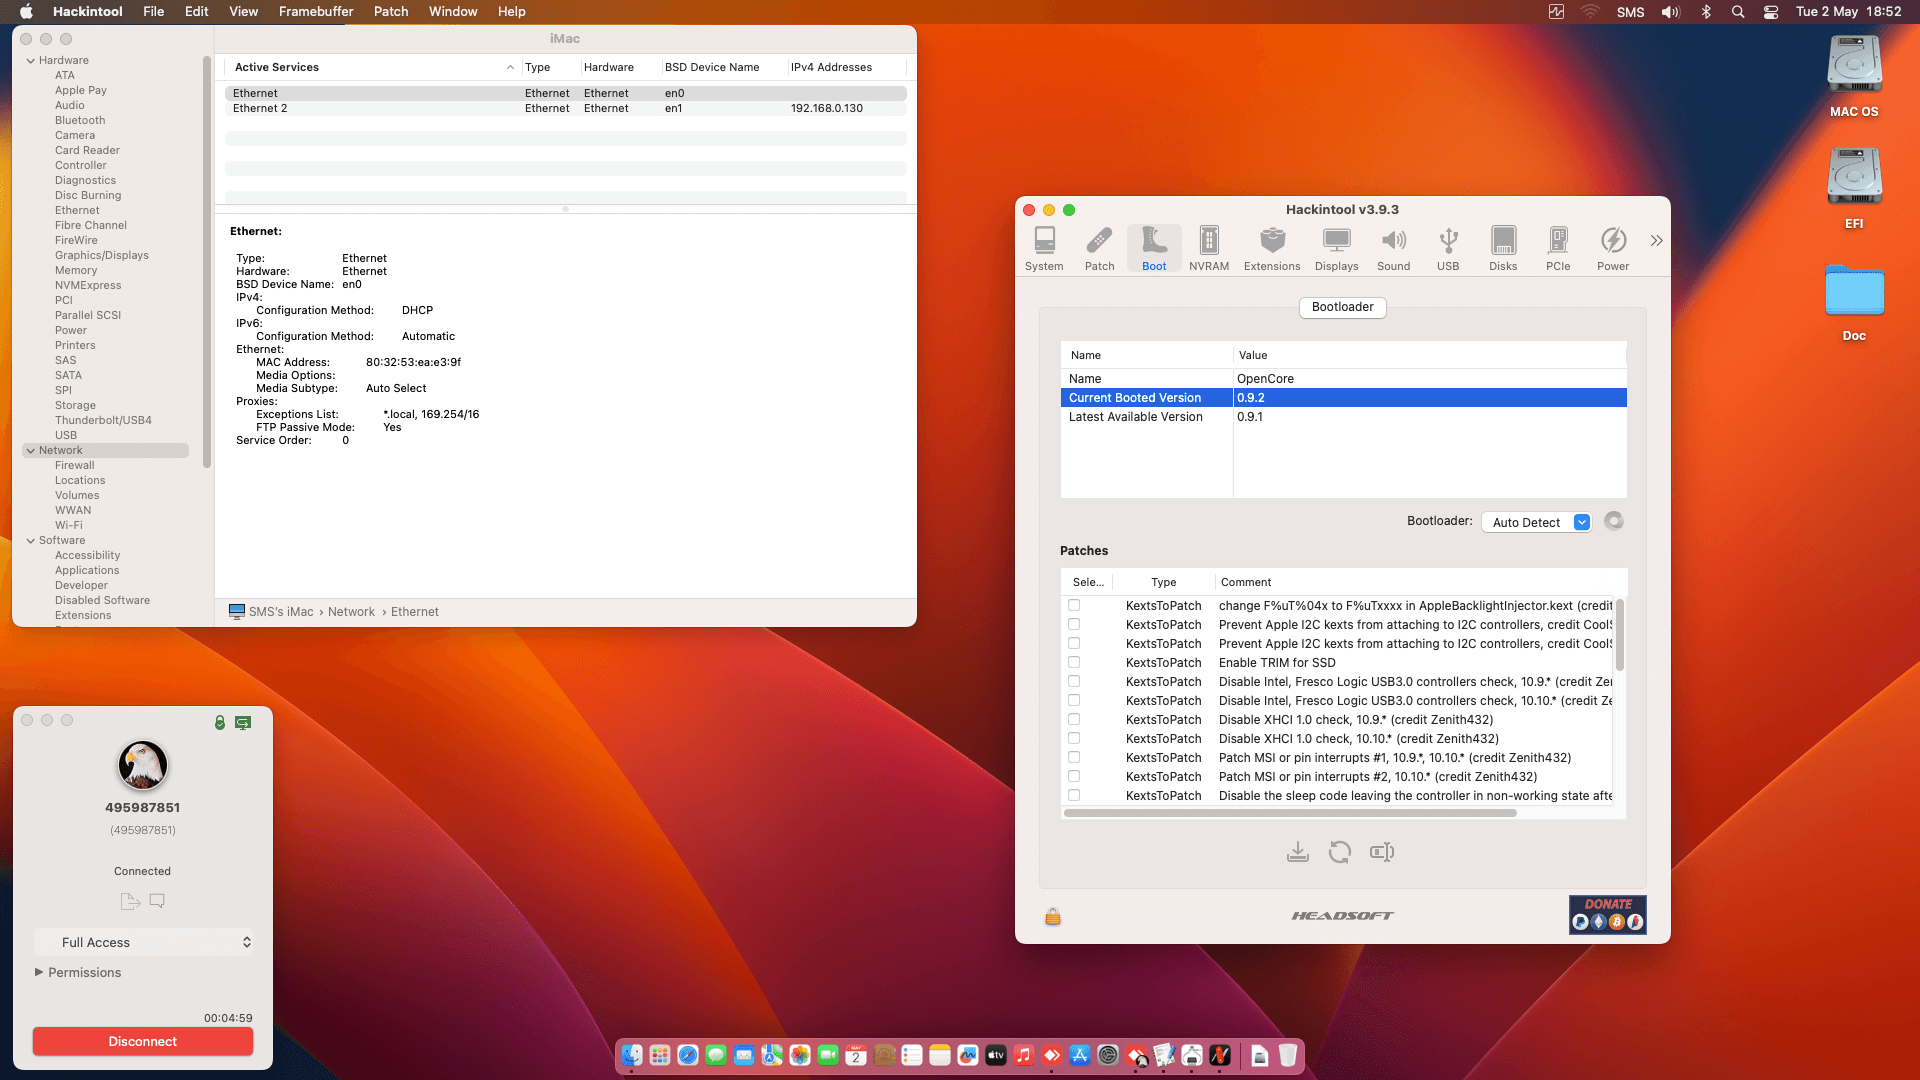The width and height of the screenshot is (1920, 1080).
Task: Open Control Center in the menu bar
Action: [1771, 12]
